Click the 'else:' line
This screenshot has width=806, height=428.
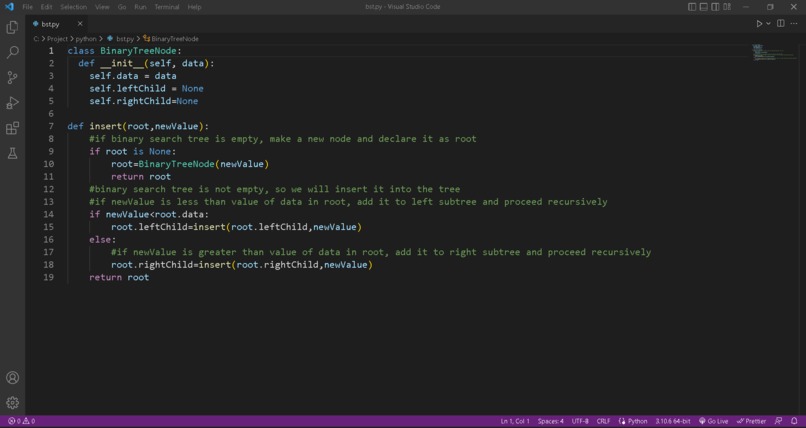(103, 239)
